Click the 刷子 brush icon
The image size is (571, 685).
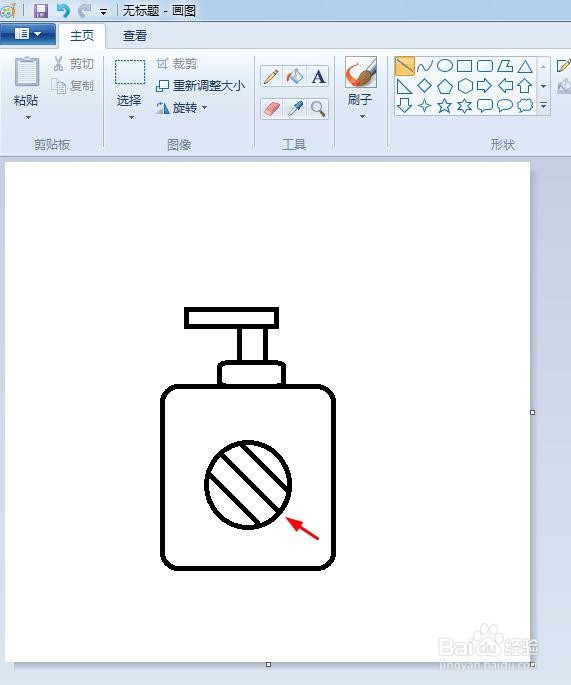pos(361,72)
